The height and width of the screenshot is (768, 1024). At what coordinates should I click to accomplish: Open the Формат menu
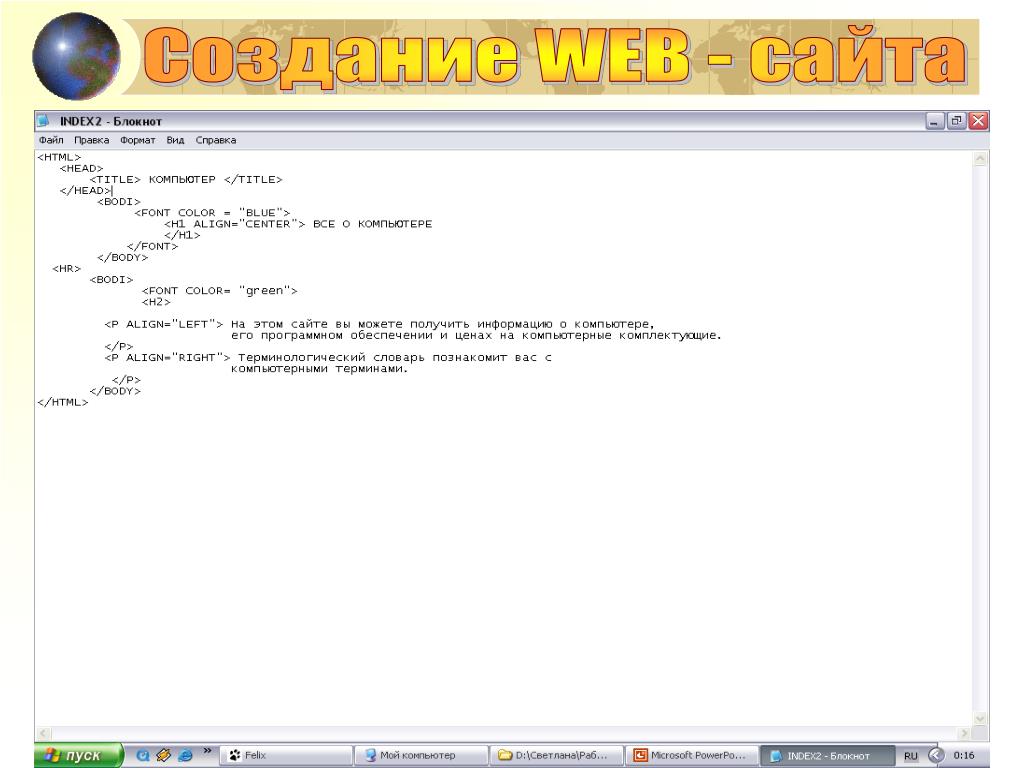[138, 140]
